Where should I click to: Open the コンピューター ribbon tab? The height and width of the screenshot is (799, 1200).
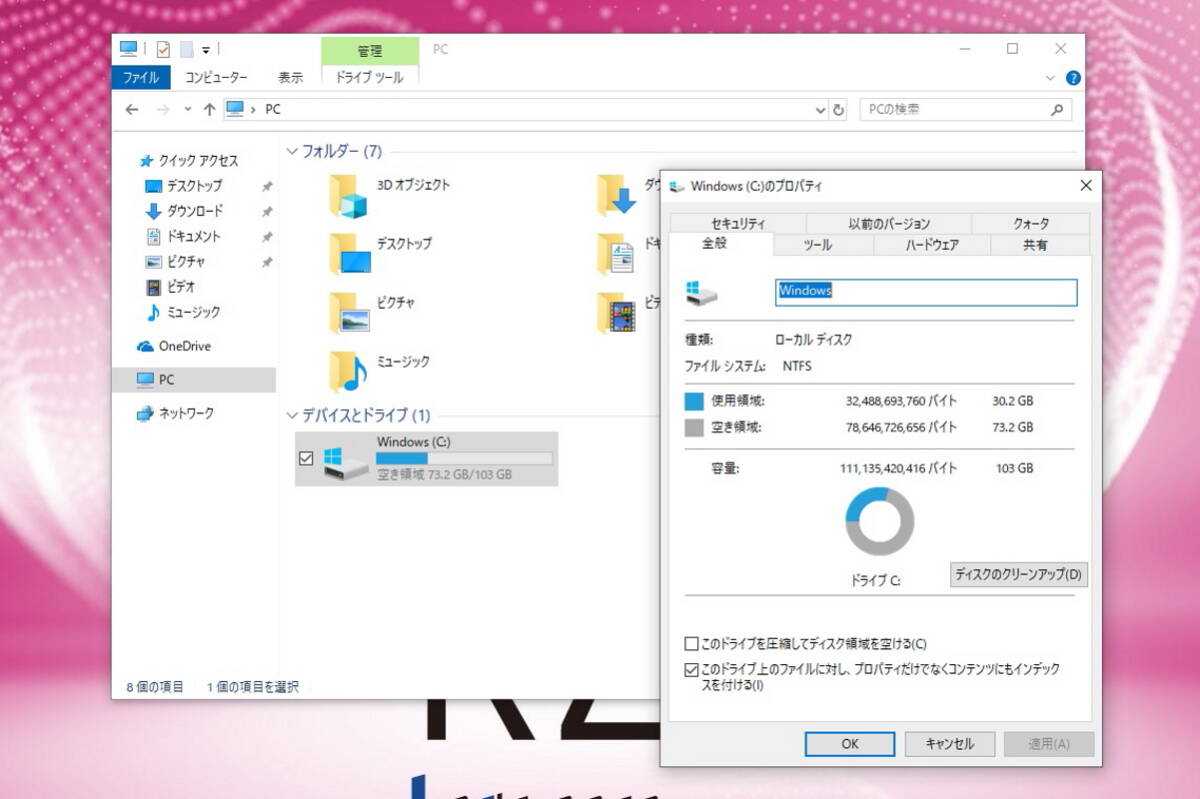coord(215,77)
